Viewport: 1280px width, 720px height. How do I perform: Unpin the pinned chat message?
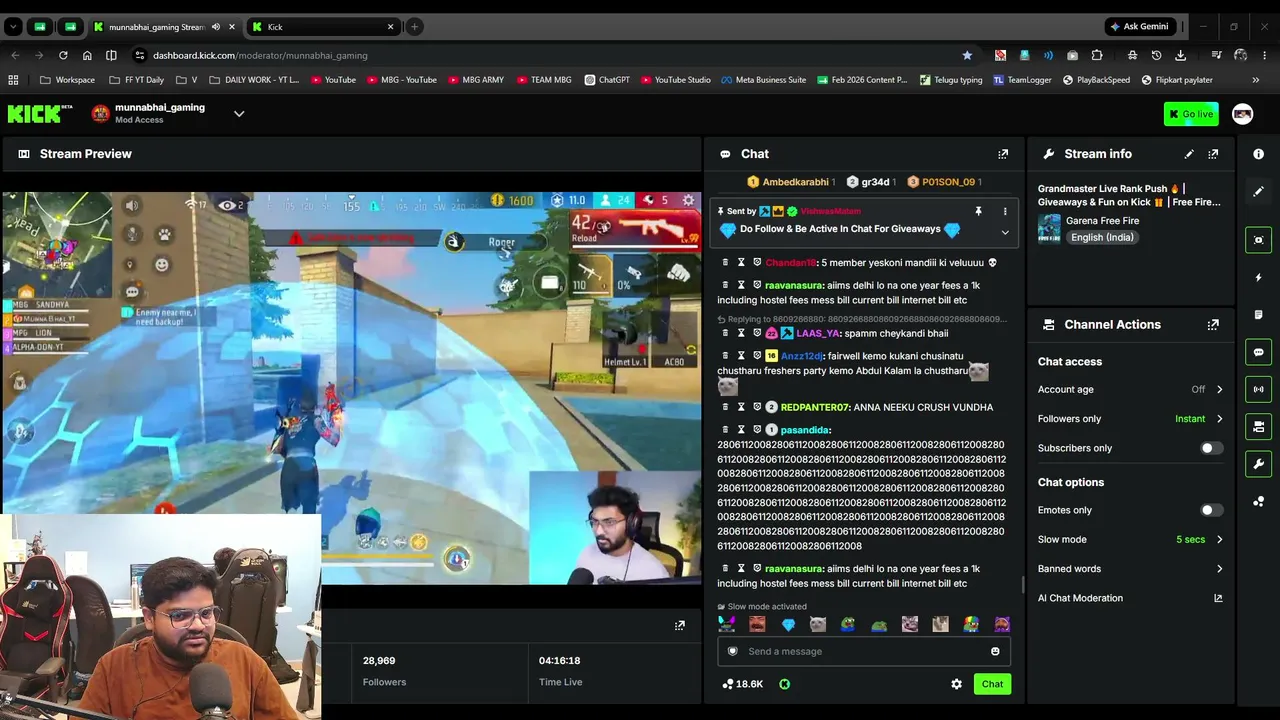978,211
